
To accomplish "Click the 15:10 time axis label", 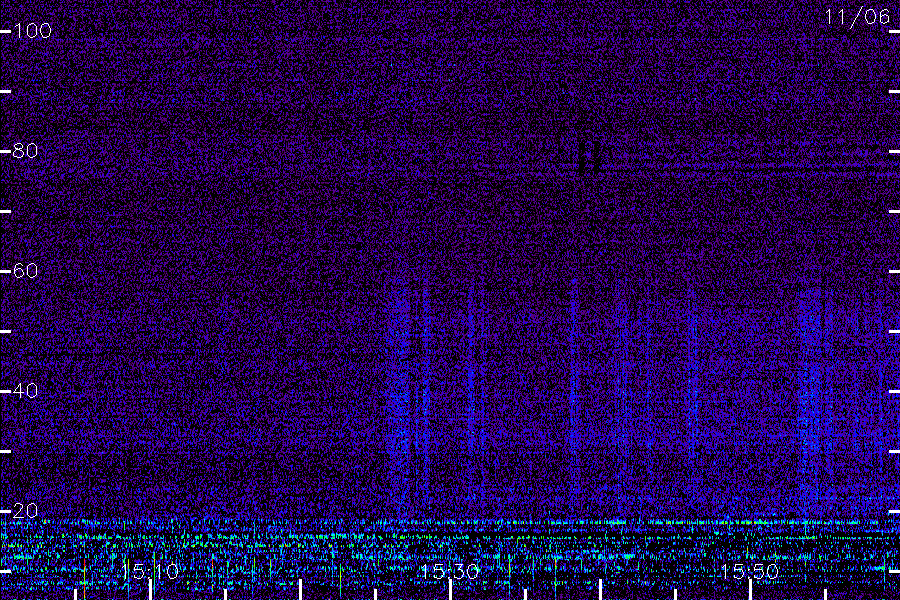I will (x=150, y=571).
